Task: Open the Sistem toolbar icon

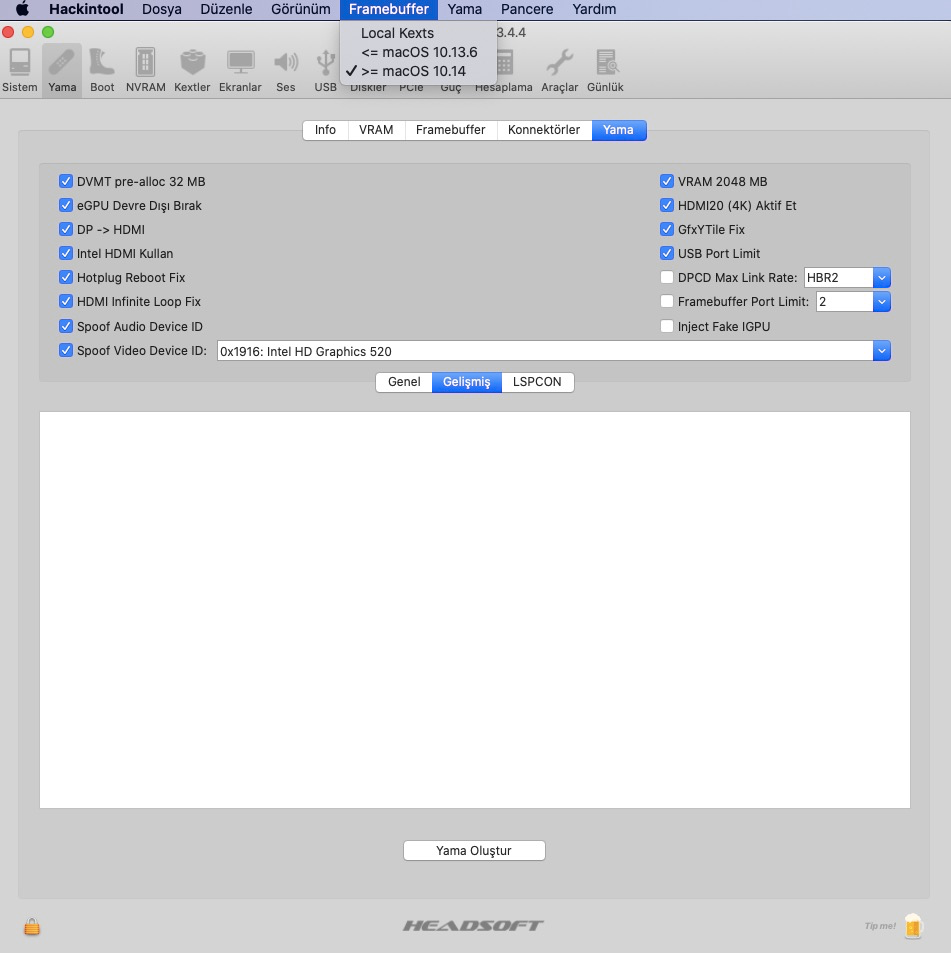Action: click(20, 69)
